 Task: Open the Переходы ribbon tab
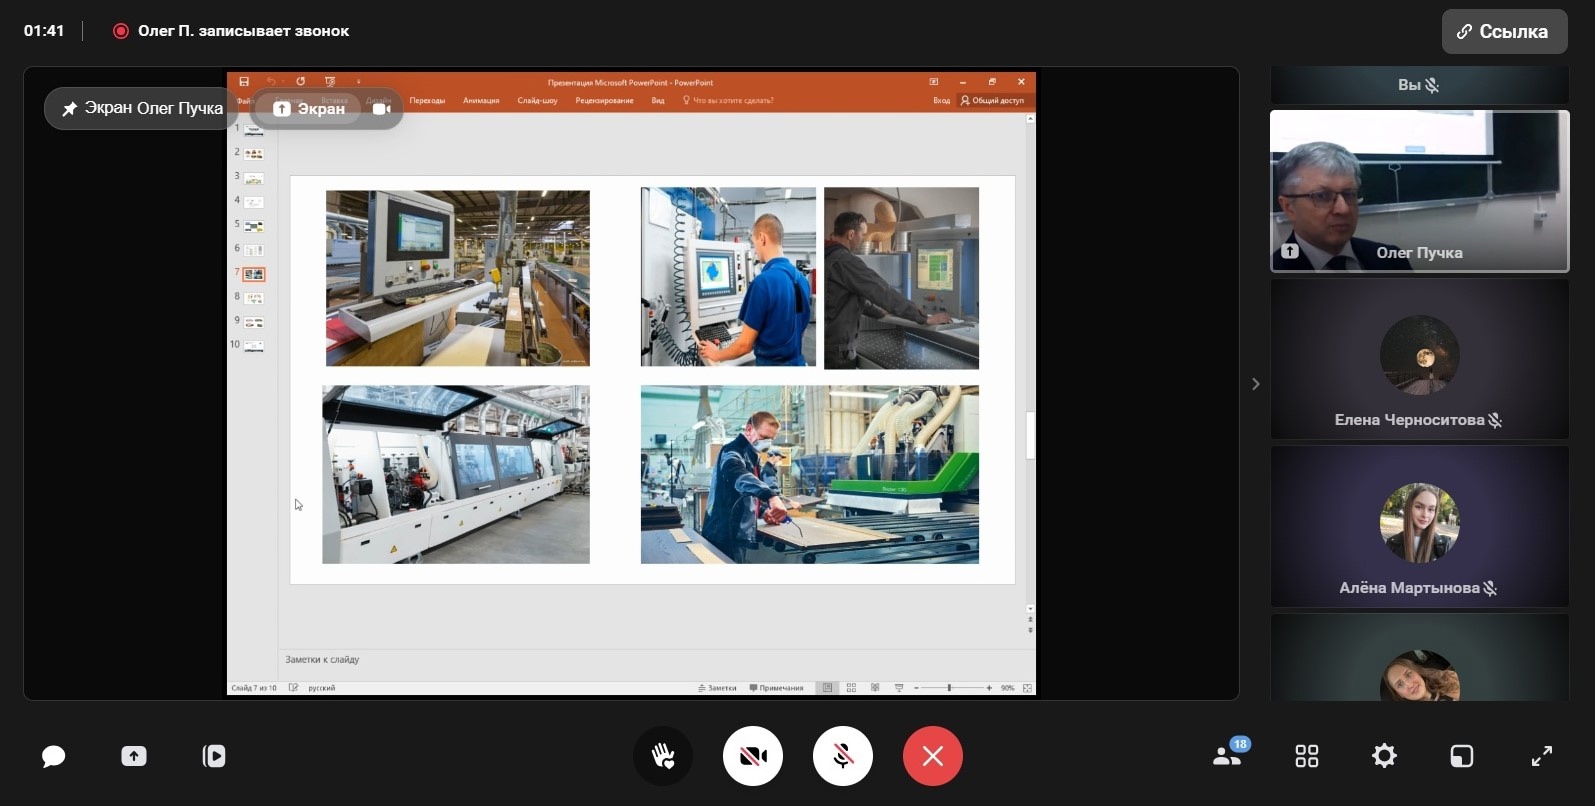click(x=427, y=100)
